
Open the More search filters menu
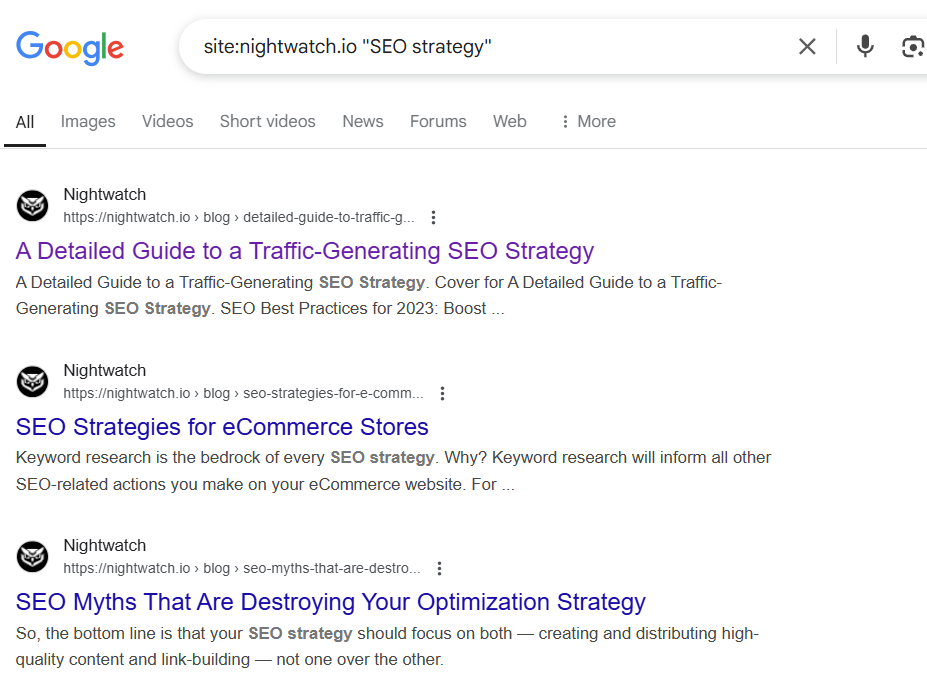(587, 121)
